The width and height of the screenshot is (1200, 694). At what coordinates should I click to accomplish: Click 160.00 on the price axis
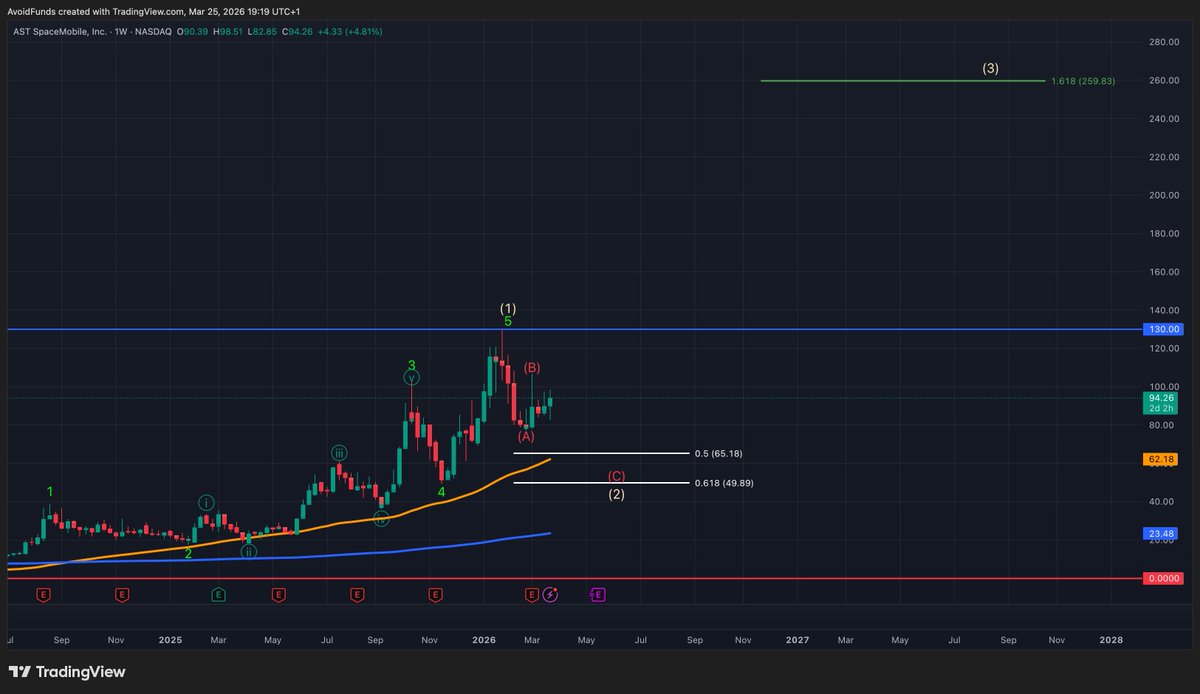[x=1165, y=272]
